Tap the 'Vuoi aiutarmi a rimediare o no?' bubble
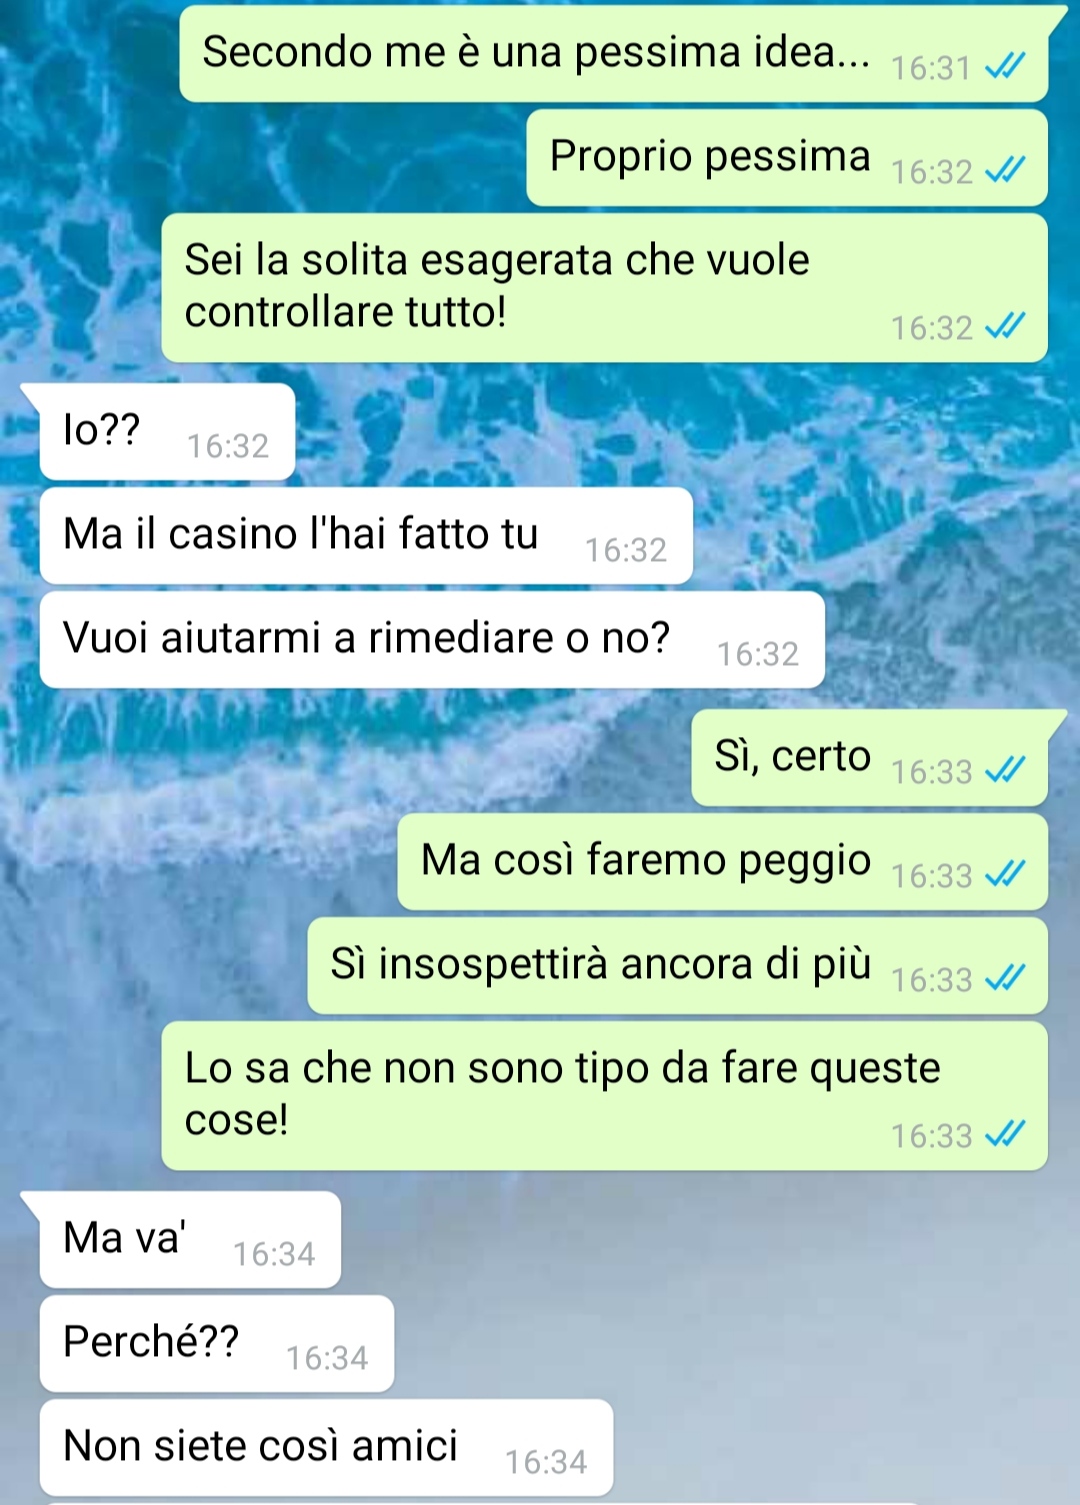 pyautogui.click(x=432, y=640)
